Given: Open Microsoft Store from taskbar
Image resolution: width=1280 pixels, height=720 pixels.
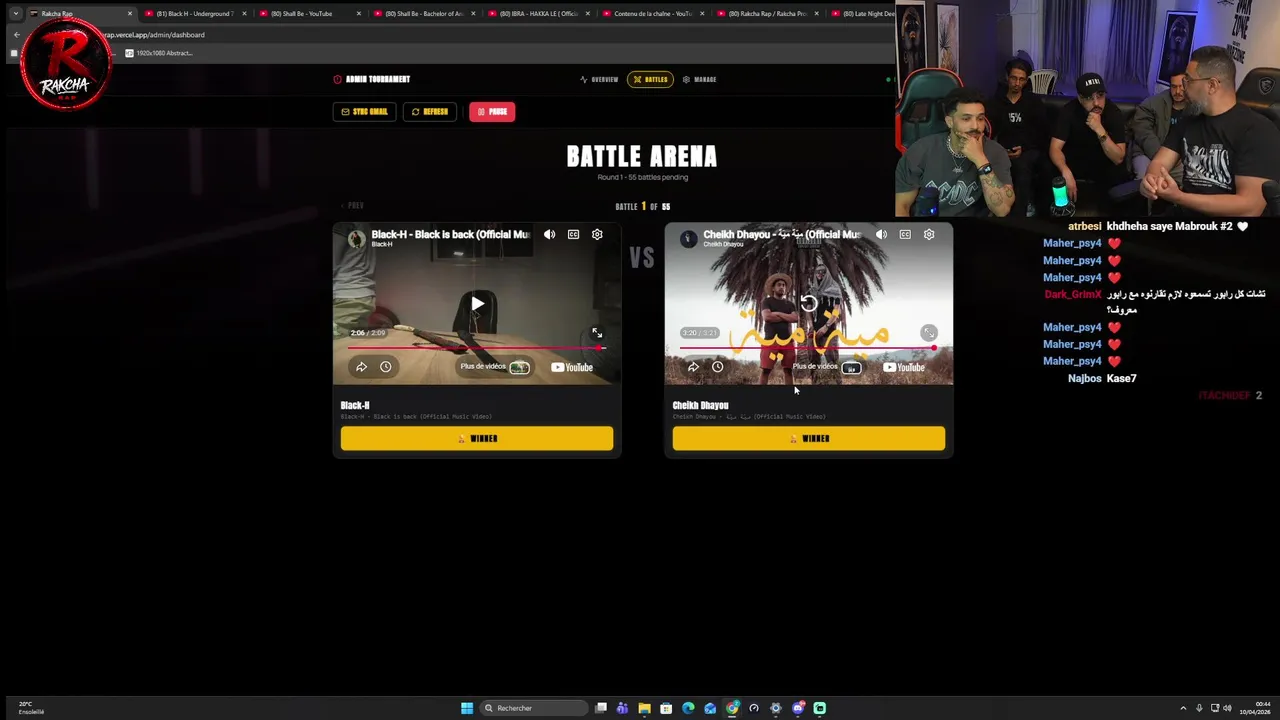Looking at the screenshot, I should pyautogui.click(x=666, y=708).
